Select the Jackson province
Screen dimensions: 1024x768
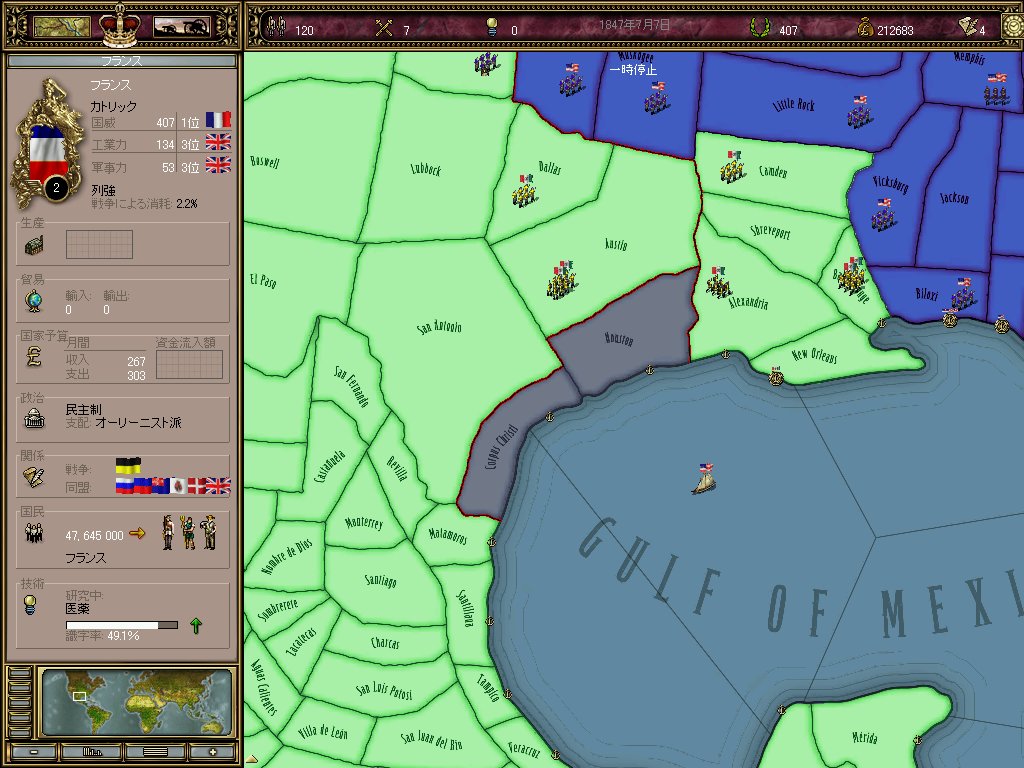click(954, 197)
